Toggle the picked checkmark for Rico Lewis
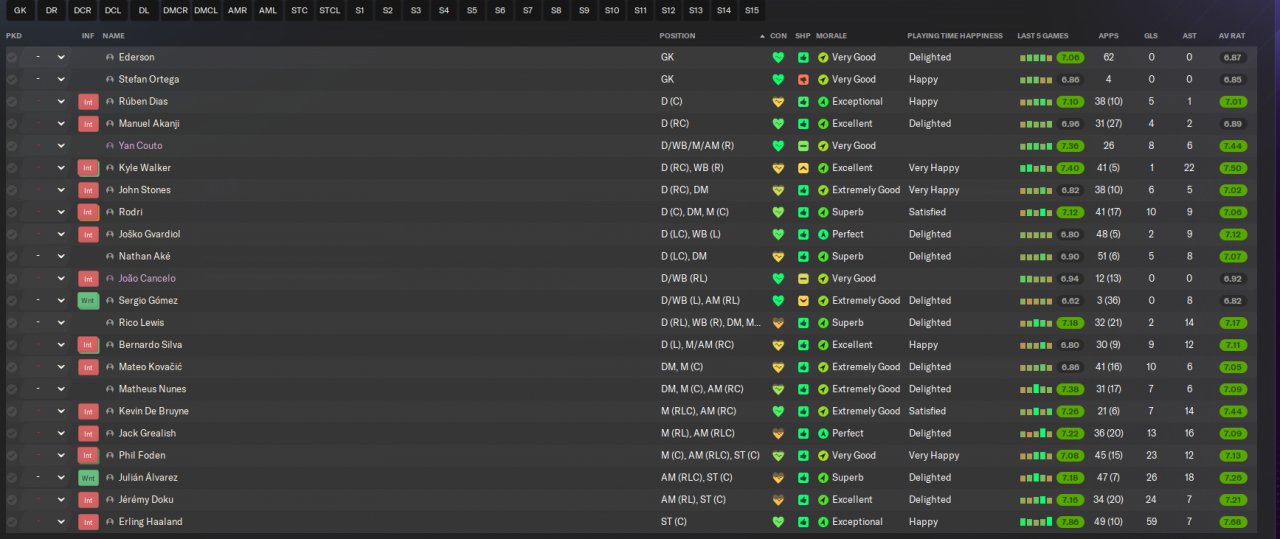The image size is (1280, 539). pos(12,323)
